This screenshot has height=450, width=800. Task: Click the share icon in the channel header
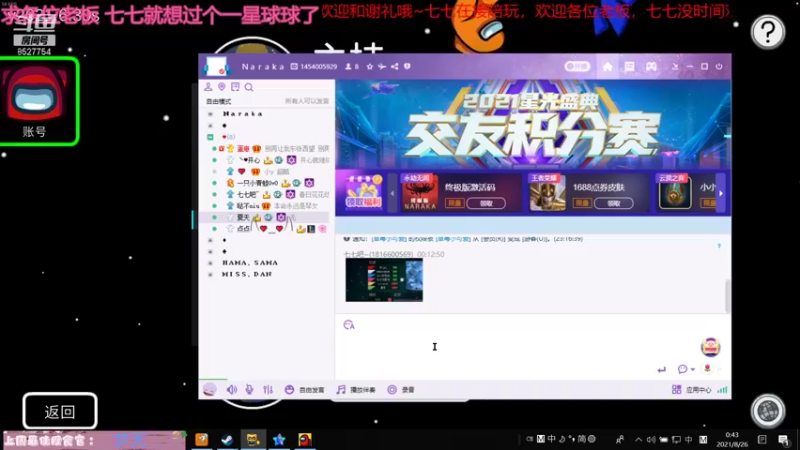(x=394, y=66)
